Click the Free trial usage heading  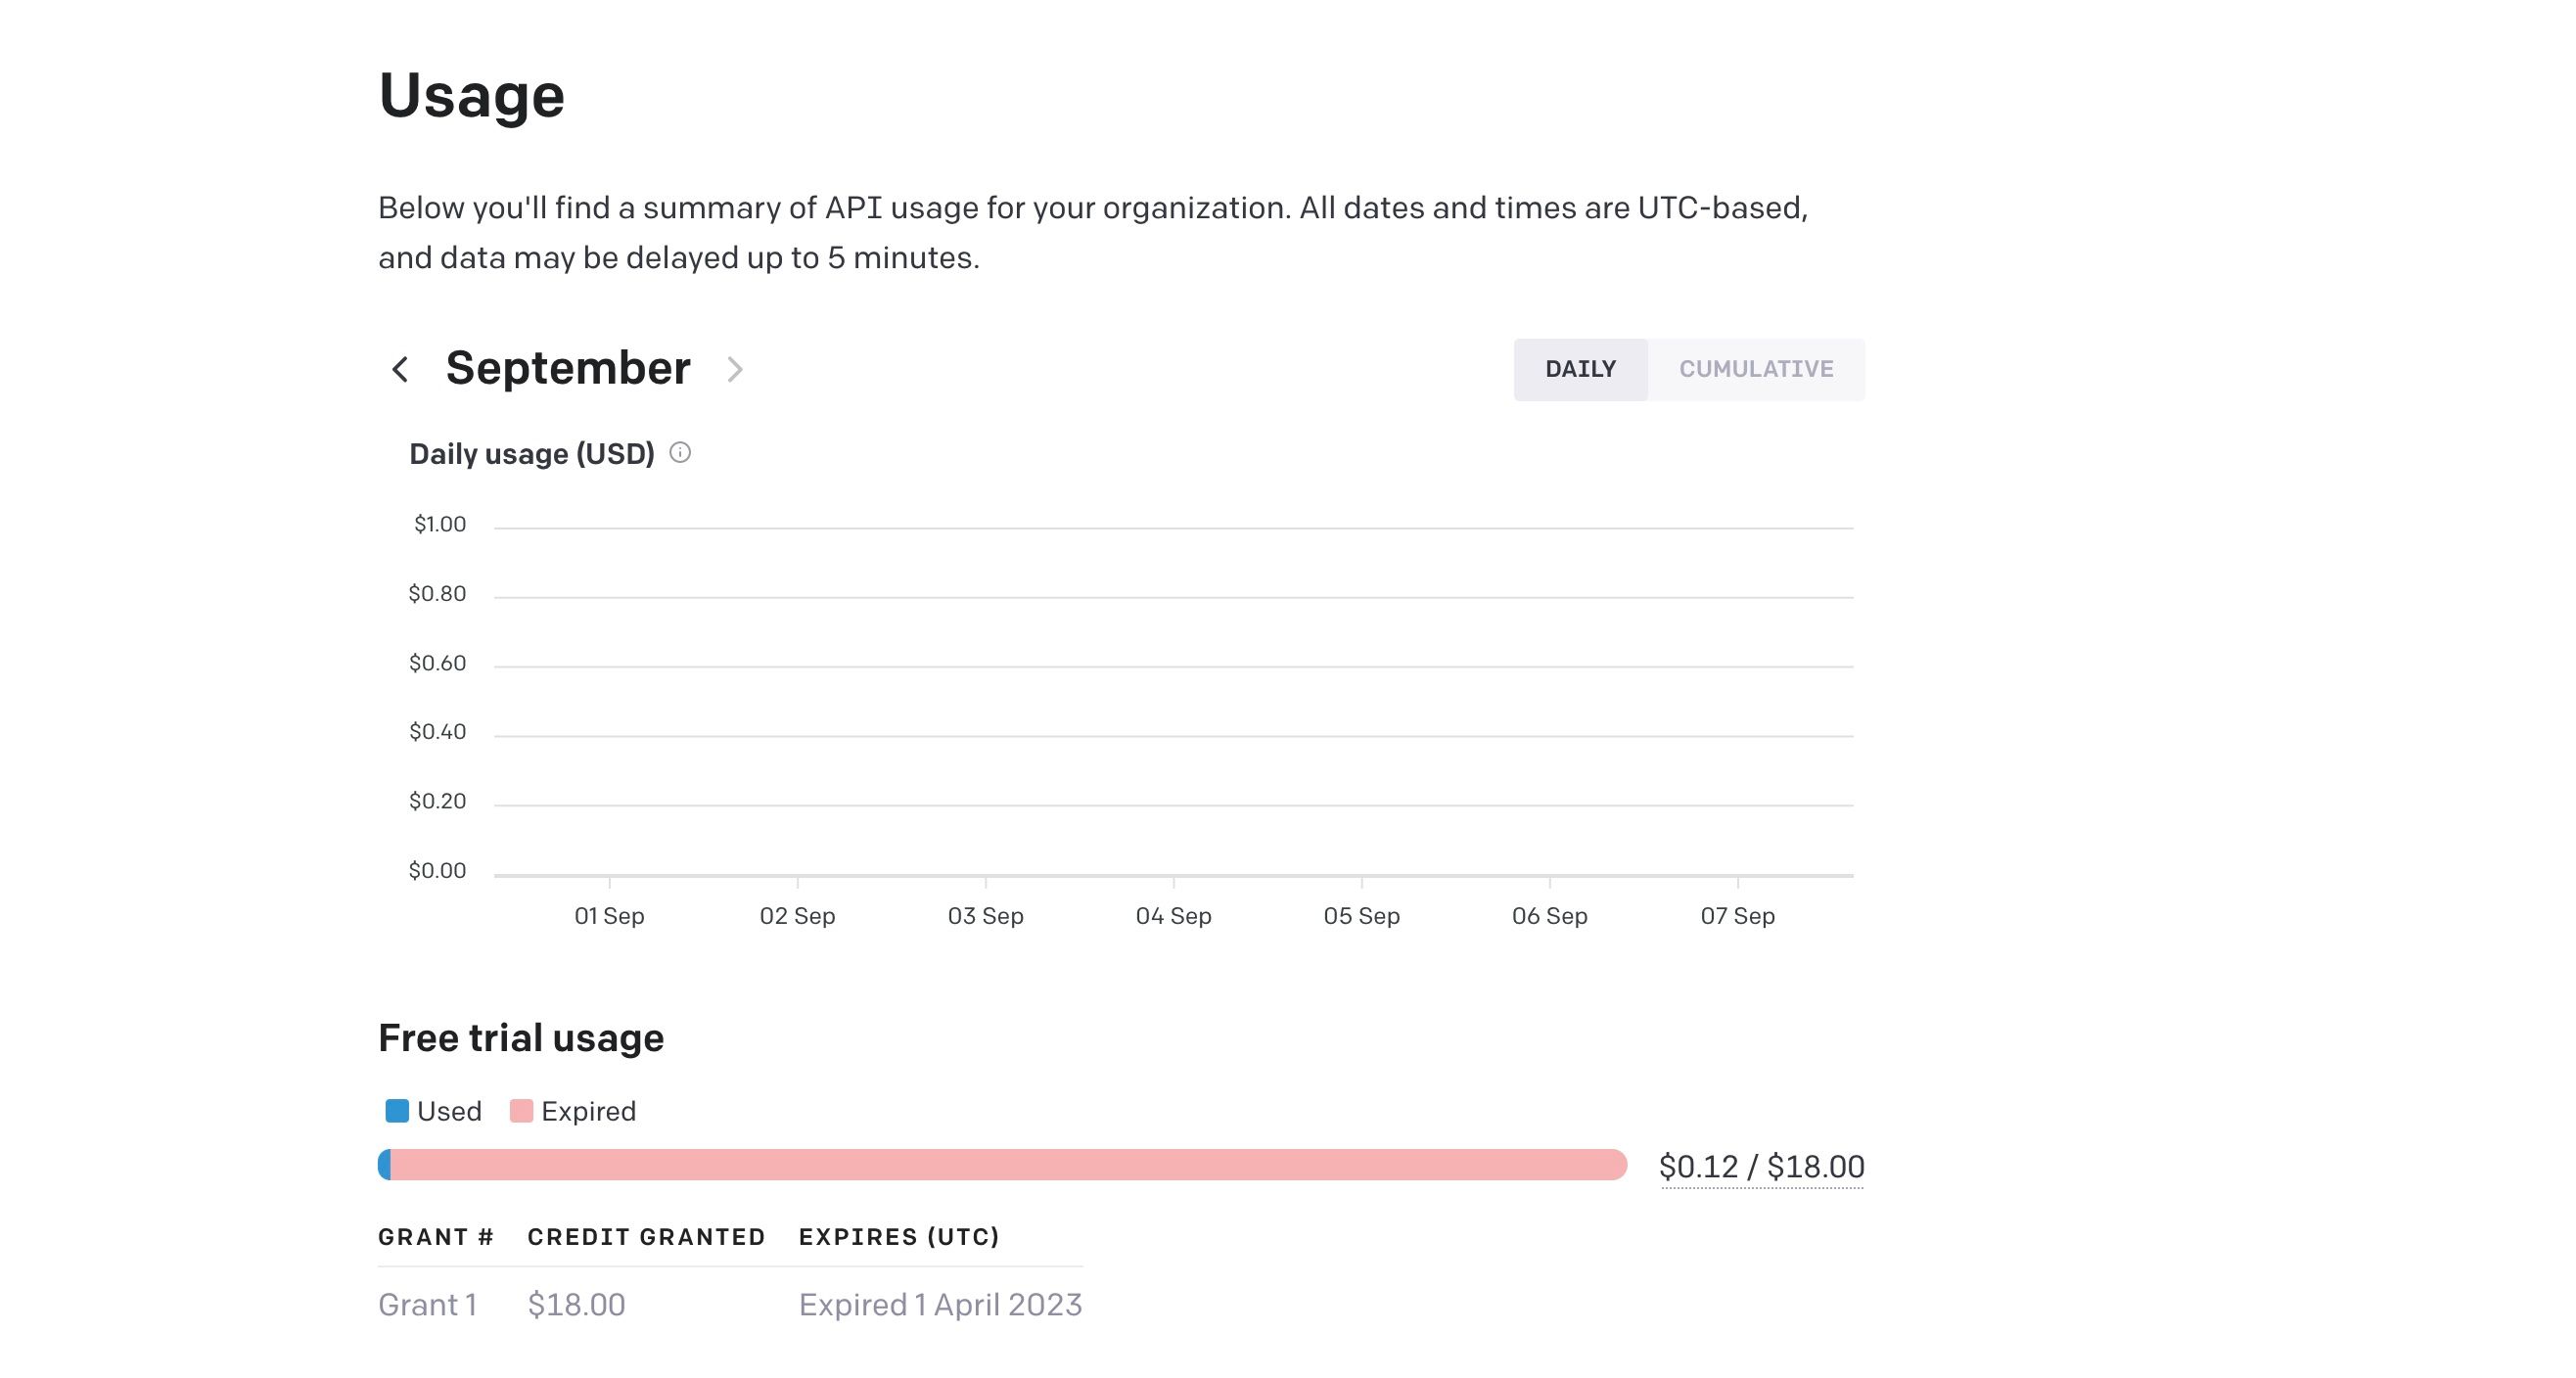point(520,1037)
